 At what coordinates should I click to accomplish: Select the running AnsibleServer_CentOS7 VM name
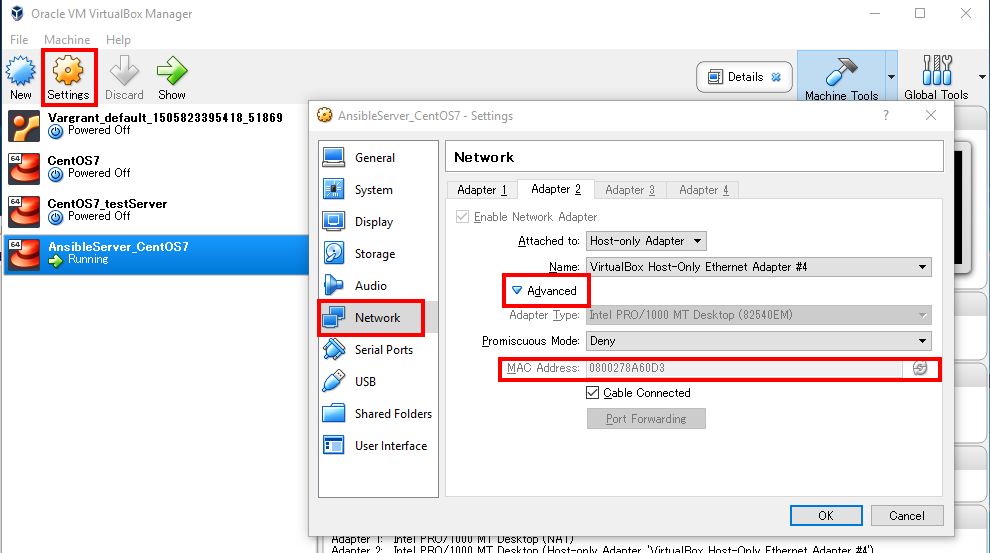(x=118, y=247)
